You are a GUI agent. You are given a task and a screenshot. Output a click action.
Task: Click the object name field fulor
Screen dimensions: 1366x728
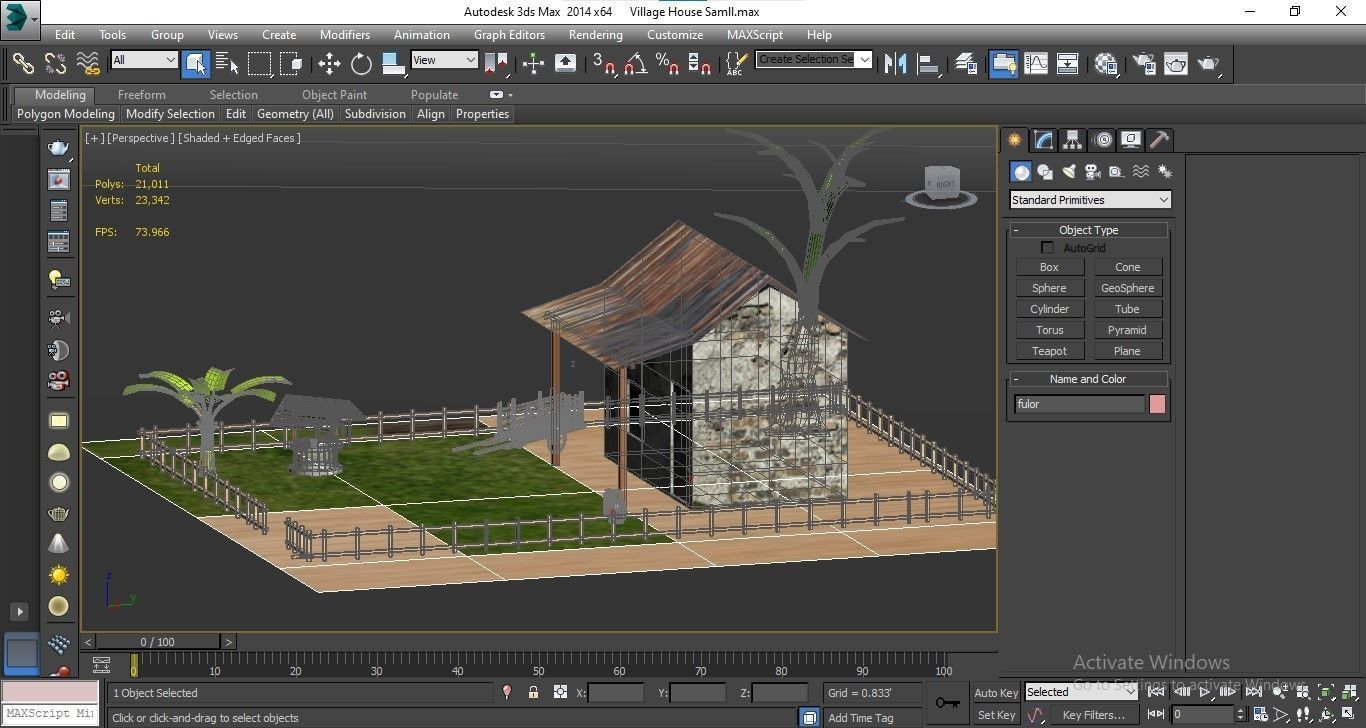pos(1079,404)
